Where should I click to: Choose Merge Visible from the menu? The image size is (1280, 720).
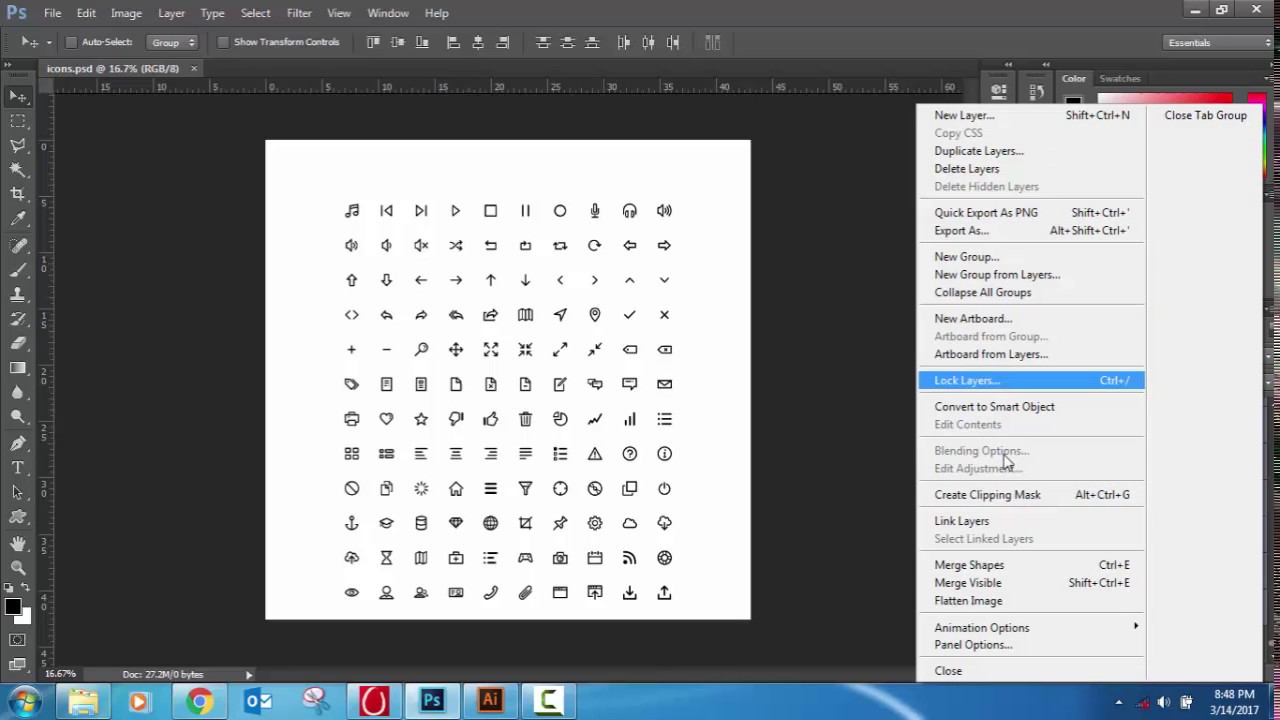point(967,582)
